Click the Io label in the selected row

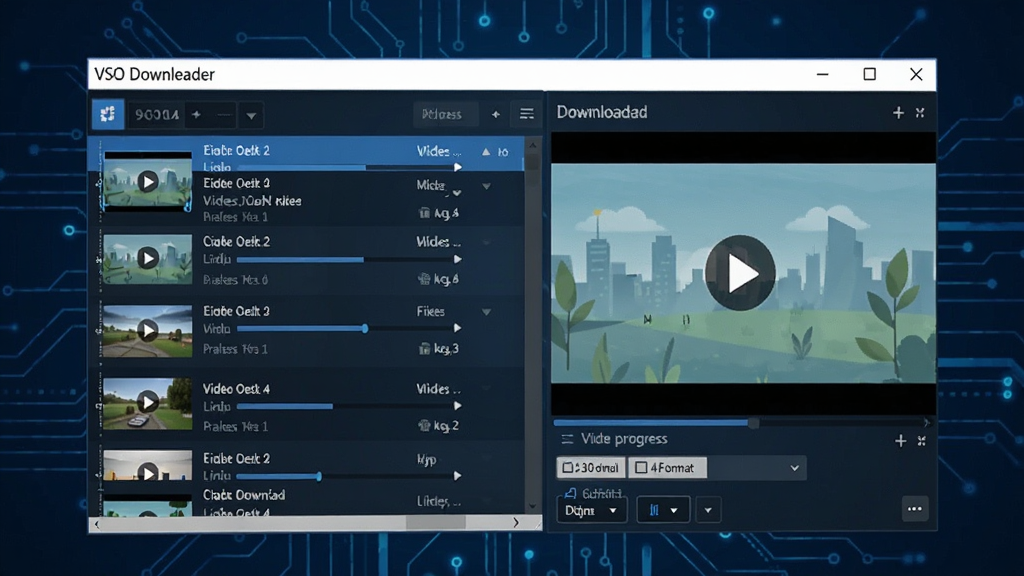[502, 152]
